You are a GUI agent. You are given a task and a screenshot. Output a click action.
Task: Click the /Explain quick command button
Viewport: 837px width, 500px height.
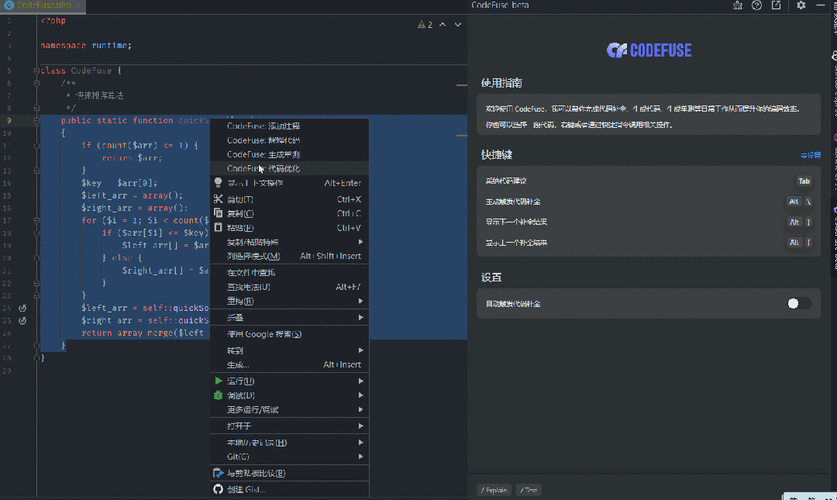494,490
